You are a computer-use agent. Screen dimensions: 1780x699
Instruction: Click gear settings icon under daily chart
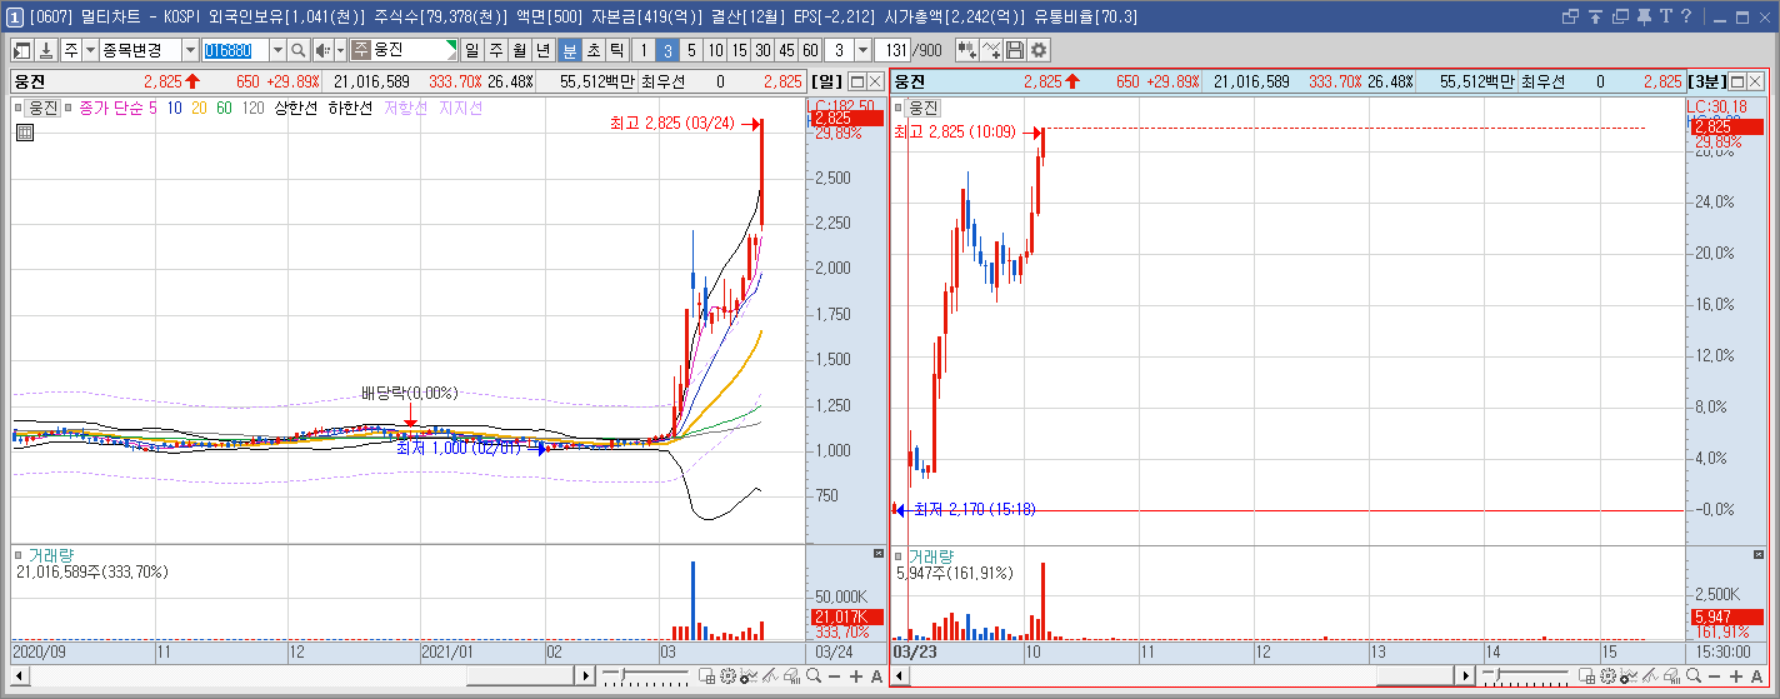[x=728, y=677]
